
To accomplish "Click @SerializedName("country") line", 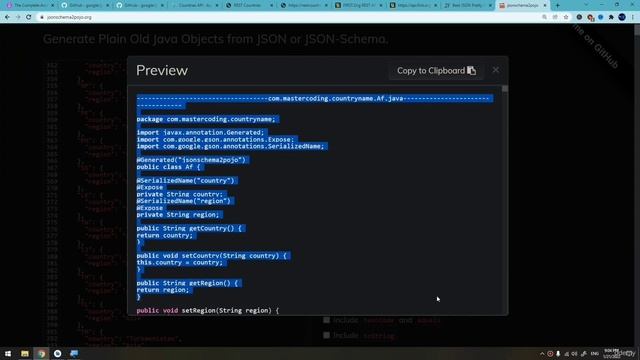I will point(185,180).
